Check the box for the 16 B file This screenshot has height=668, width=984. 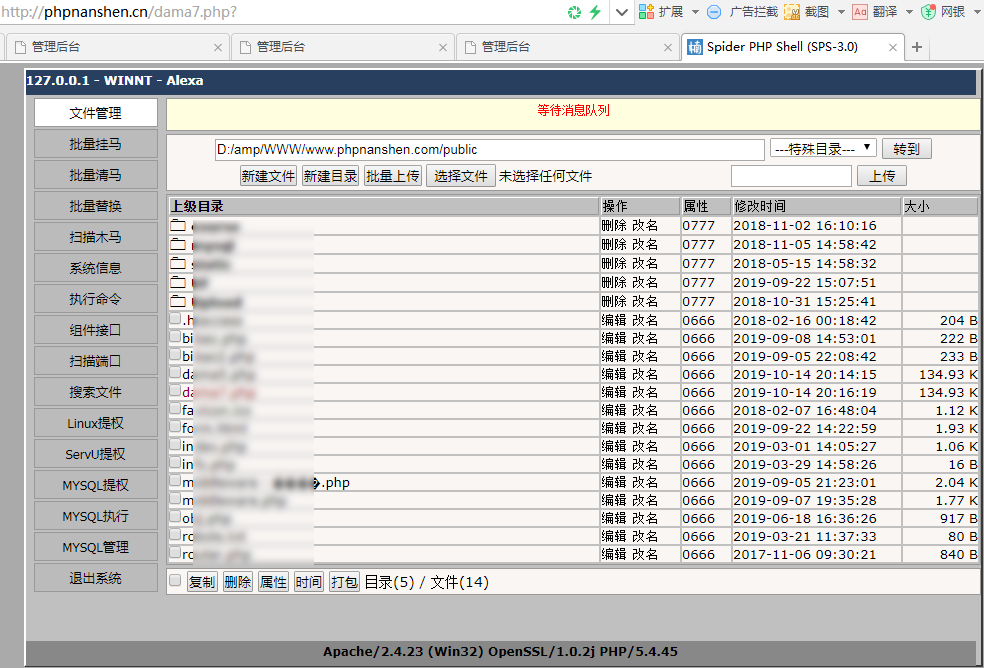pyautogui.click(x=175, y=463)
